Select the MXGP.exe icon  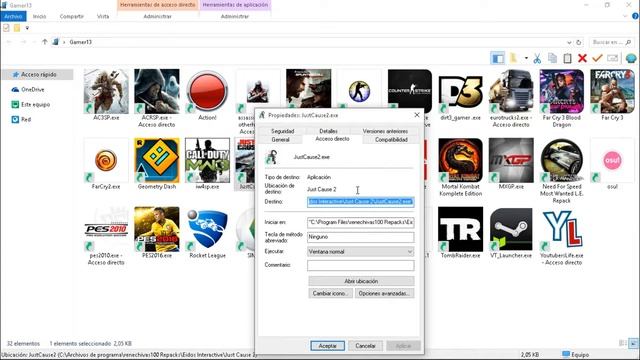[511, 160]
